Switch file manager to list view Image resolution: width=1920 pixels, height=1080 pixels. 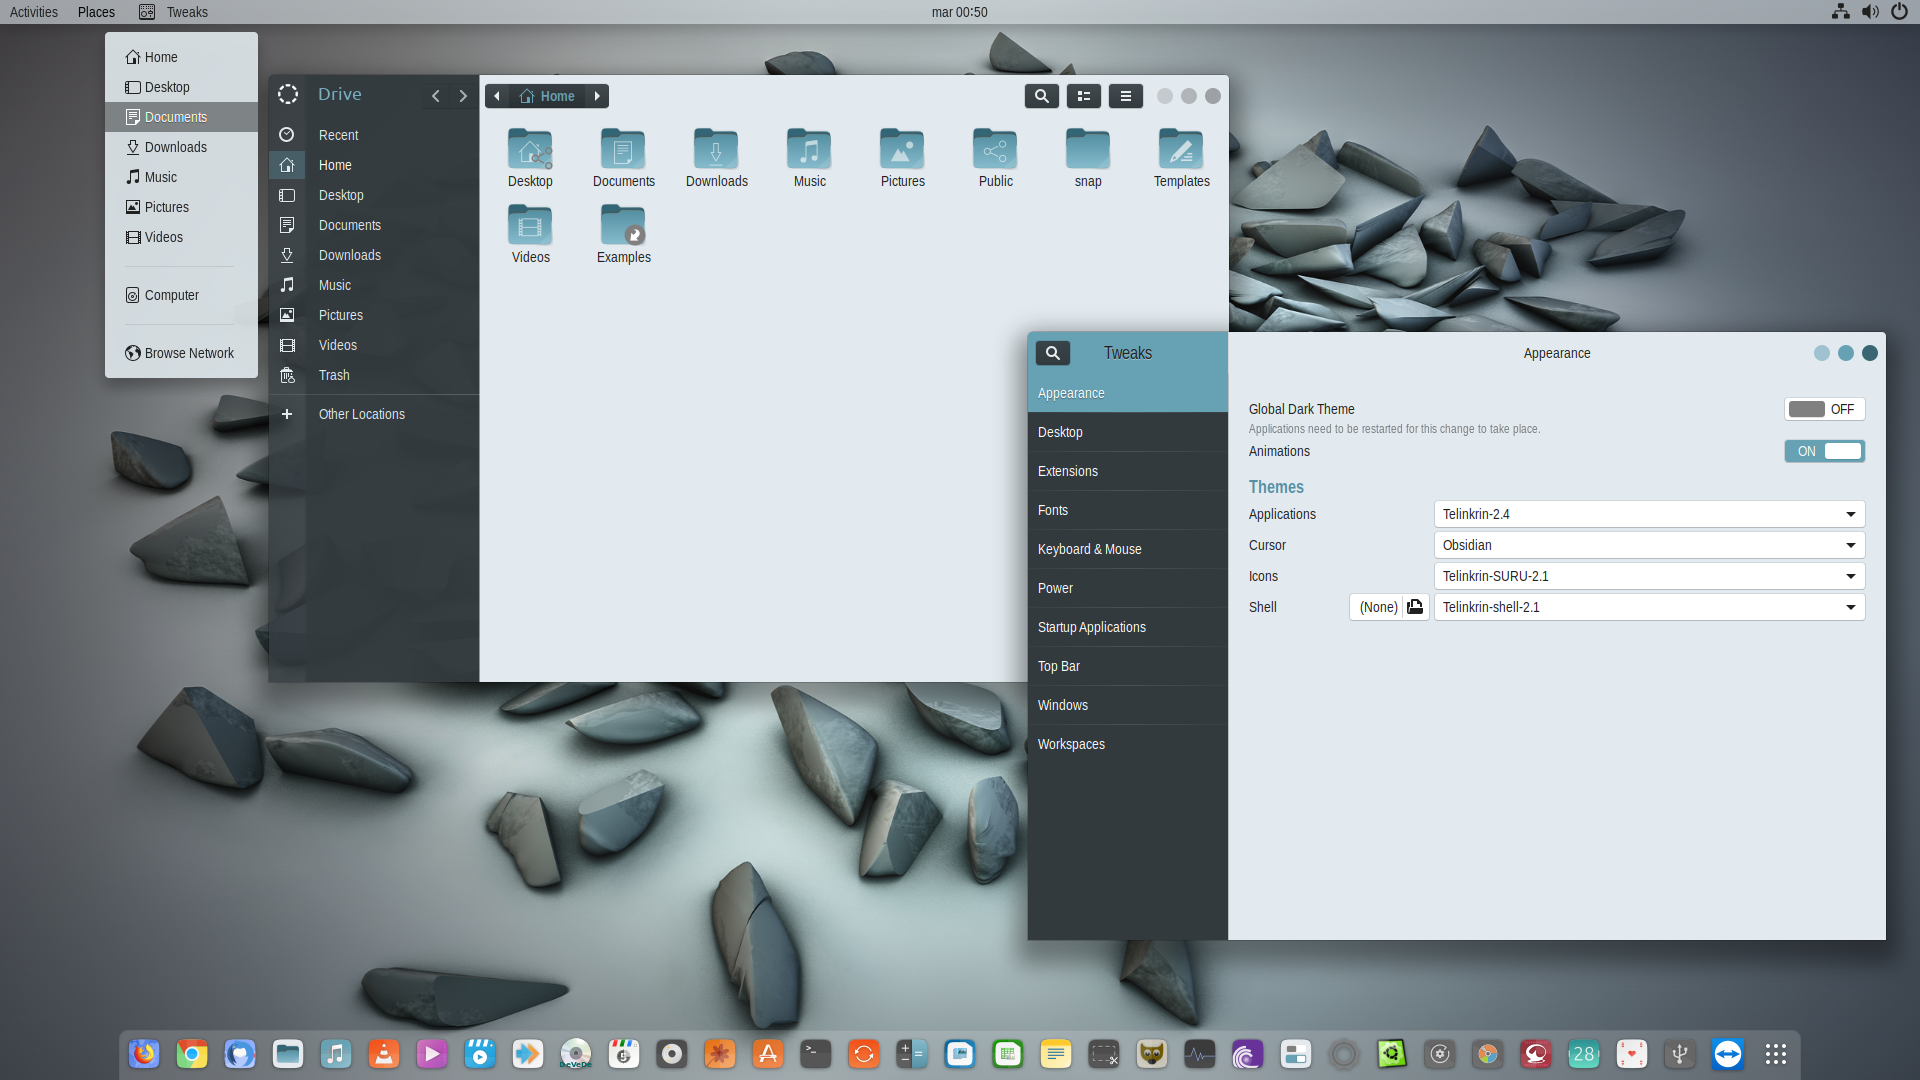[1083, 96]
